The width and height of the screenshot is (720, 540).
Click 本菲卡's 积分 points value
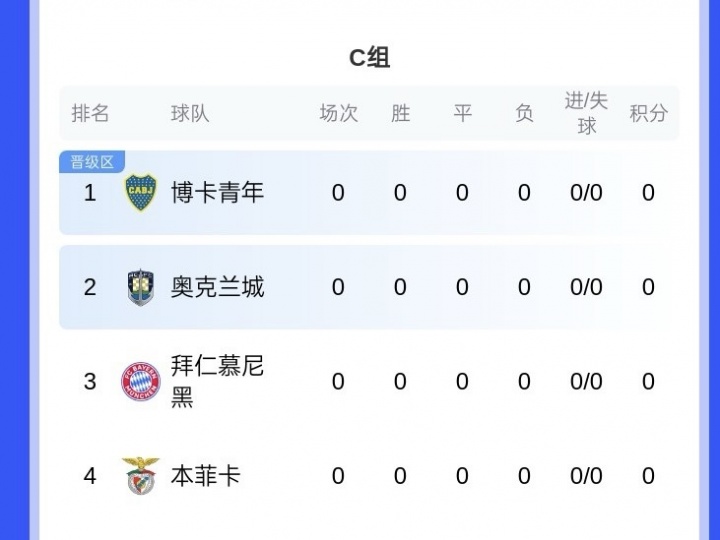[648, 476]
